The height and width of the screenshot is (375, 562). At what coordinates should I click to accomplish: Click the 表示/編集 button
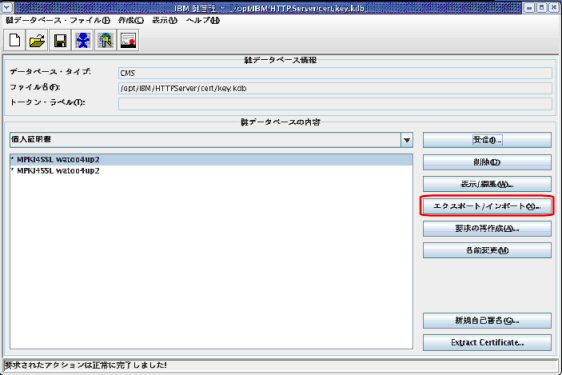pyautogui.click(x=487, y=184)
